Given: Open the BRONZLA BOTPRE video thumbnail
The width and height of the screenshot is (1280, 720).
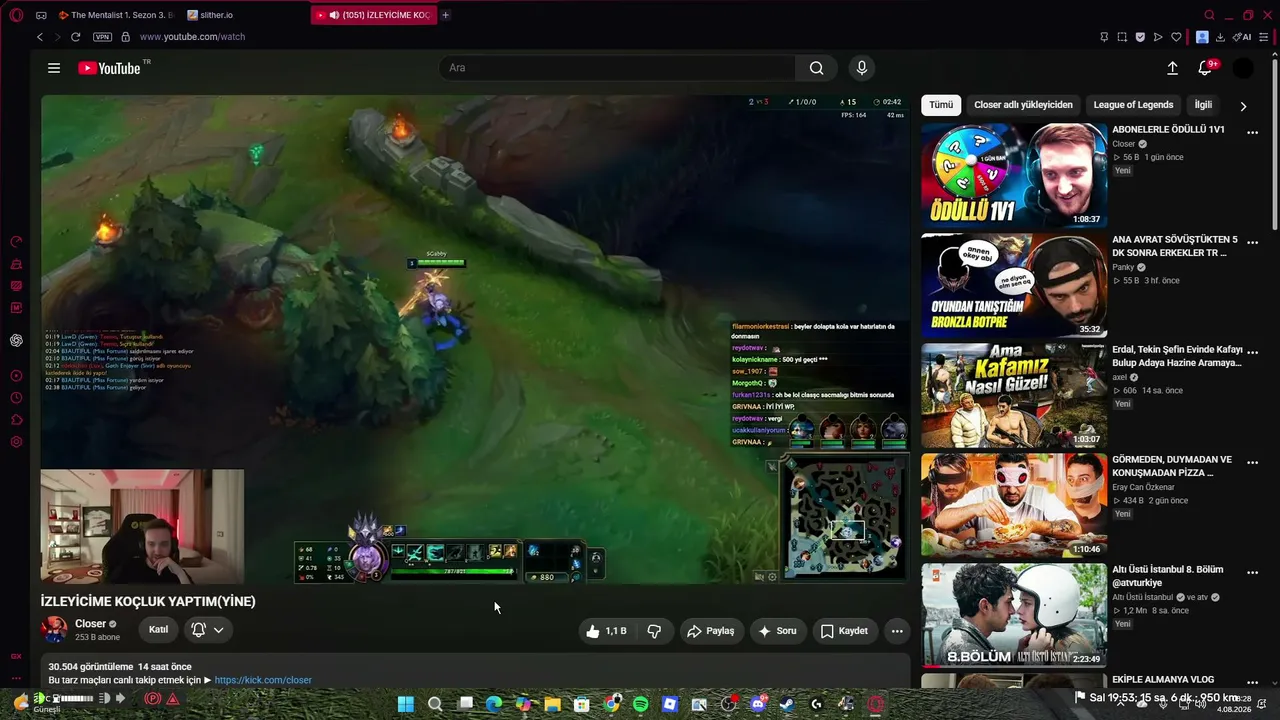Looking at the screenshot, I should 1014,285.
